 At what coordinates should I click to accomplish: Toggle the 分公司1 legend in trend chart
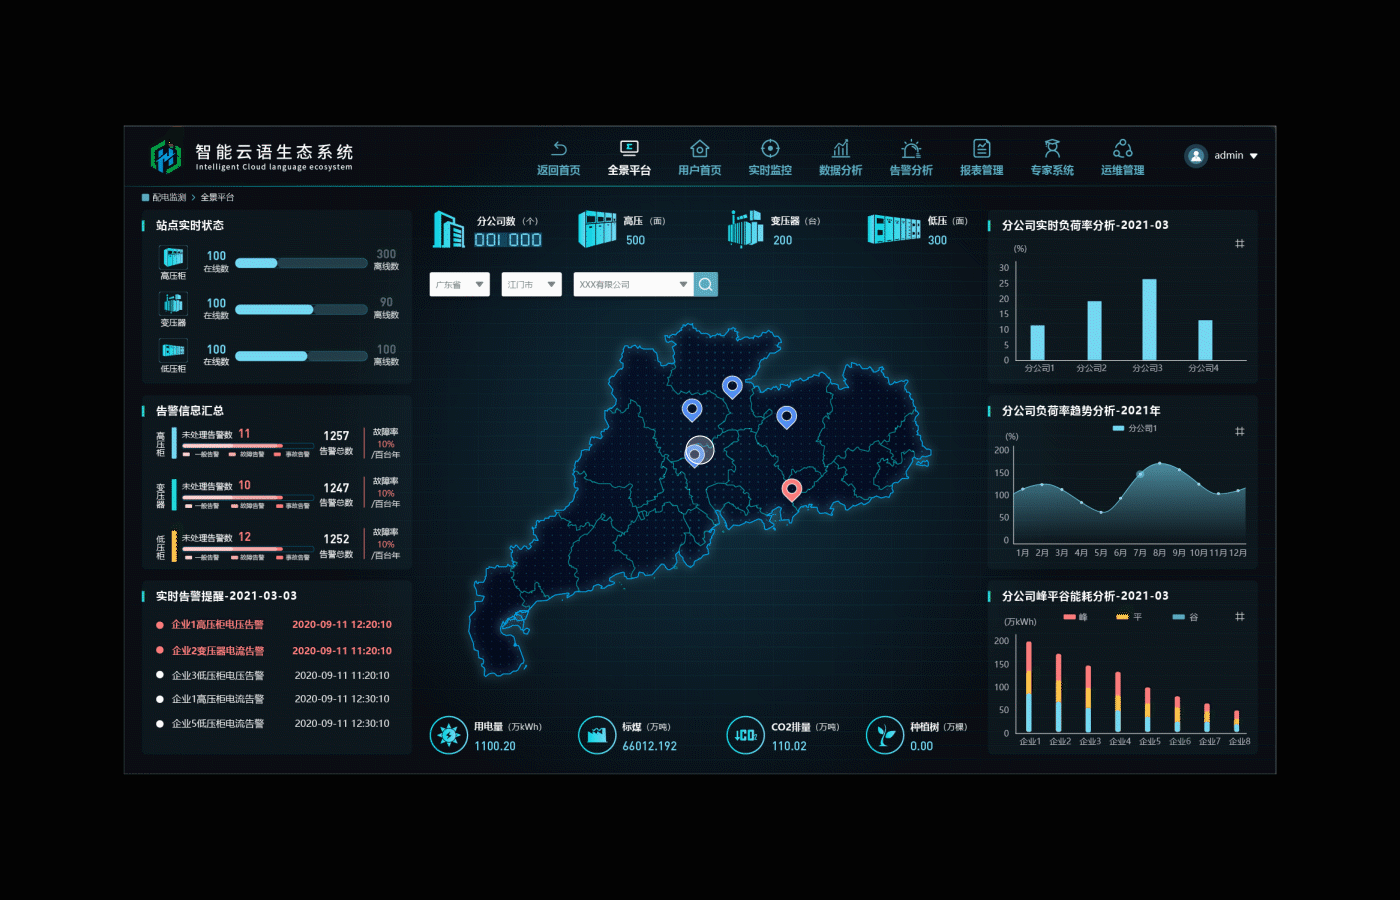pos(1135,428)
